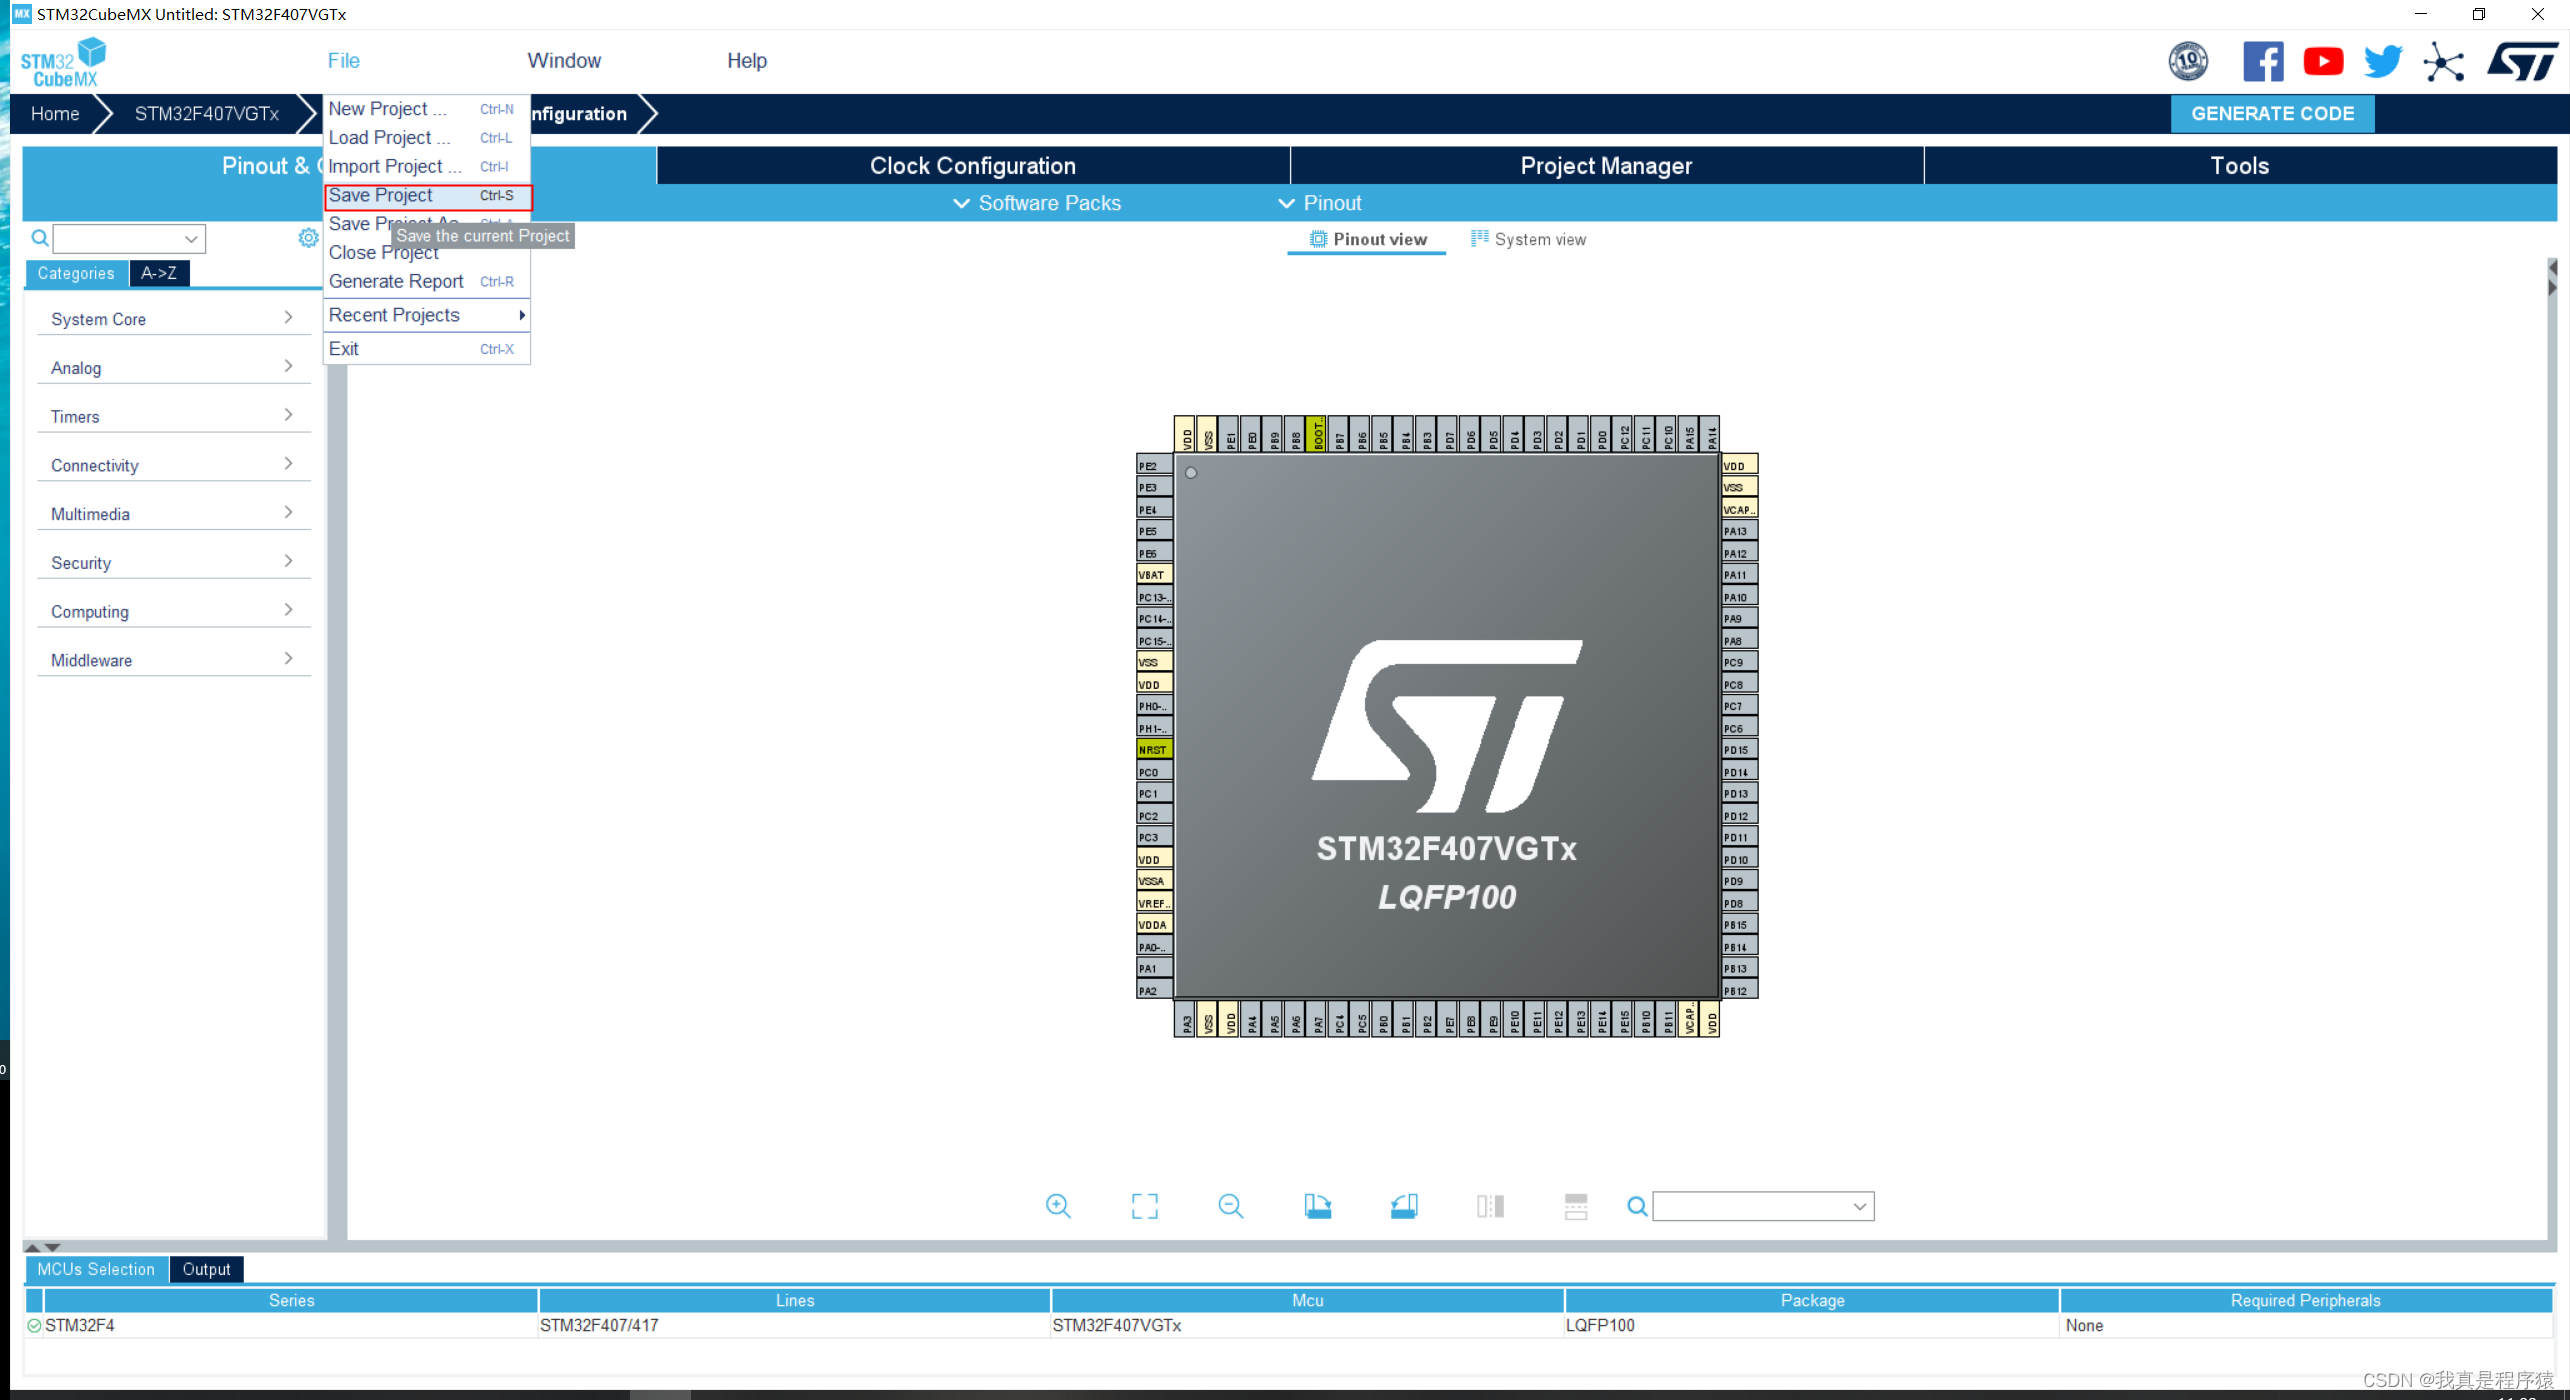Choose Save Project in File menu

(427, 196)
